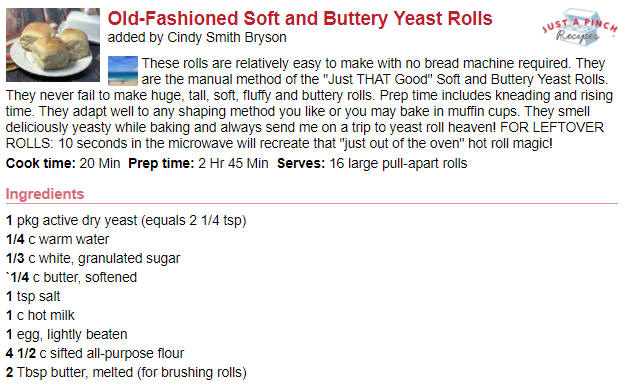Select the egg, lightly beaten line
The height and width of the screenshot is (386, 634).
coord(67,334)
